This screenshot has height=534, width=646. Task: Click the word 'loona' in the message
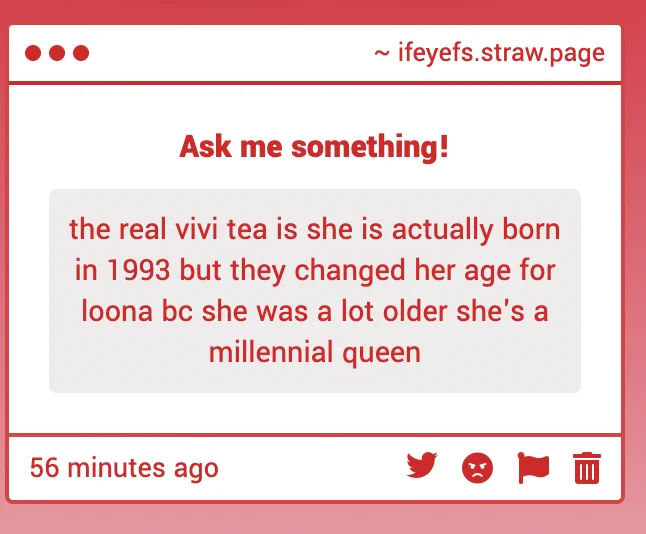[x=117, y=311]
